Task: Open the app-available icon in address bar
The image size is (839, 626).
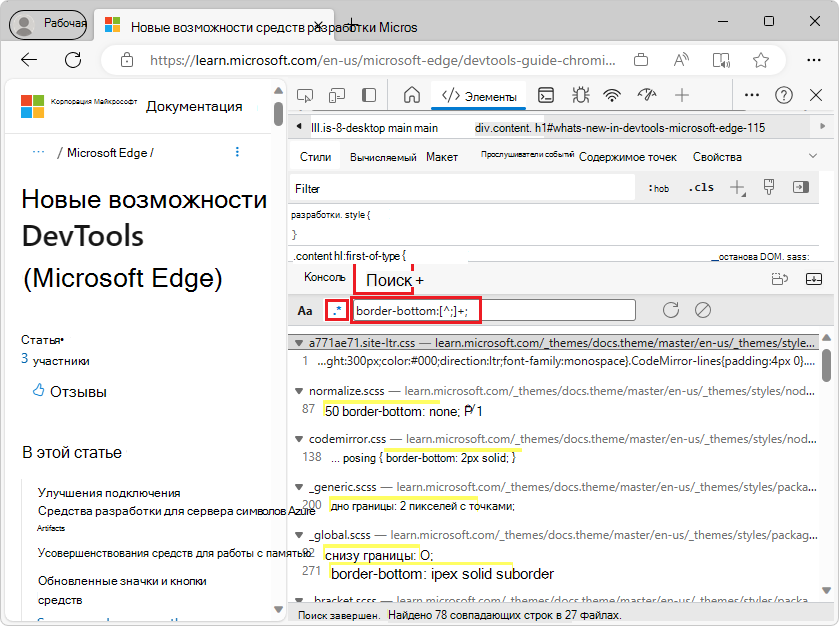Action: 640,60
